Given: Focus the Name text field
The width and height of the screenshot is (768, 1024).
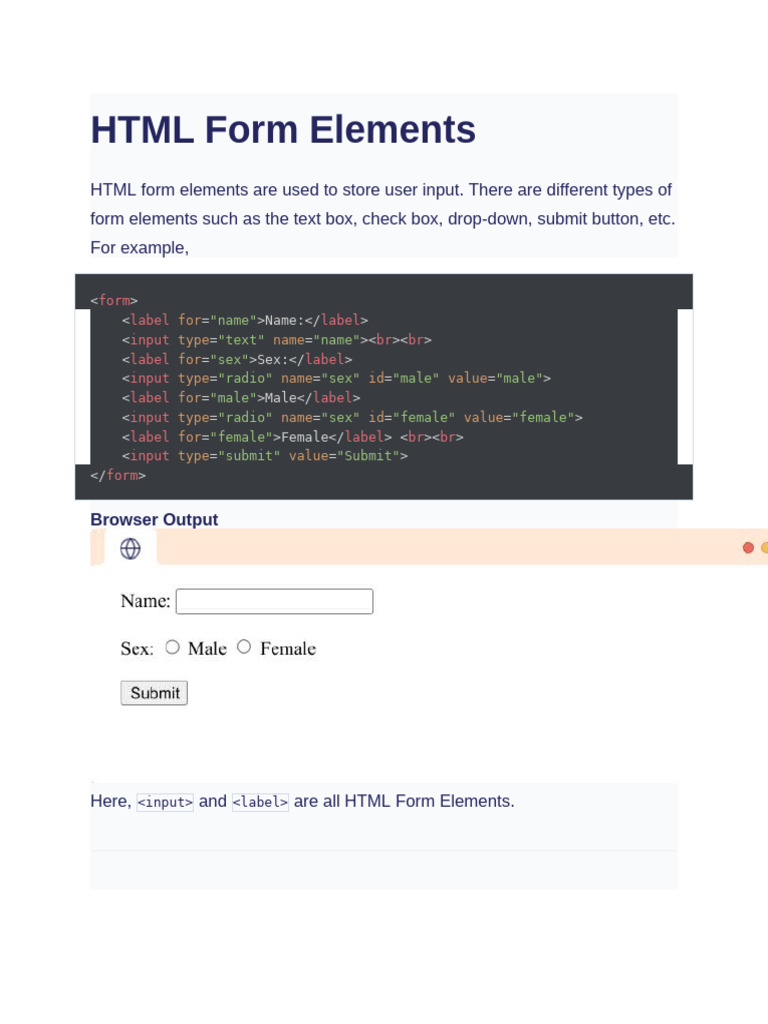Looking at the screenshot, I should coord(274,601).
